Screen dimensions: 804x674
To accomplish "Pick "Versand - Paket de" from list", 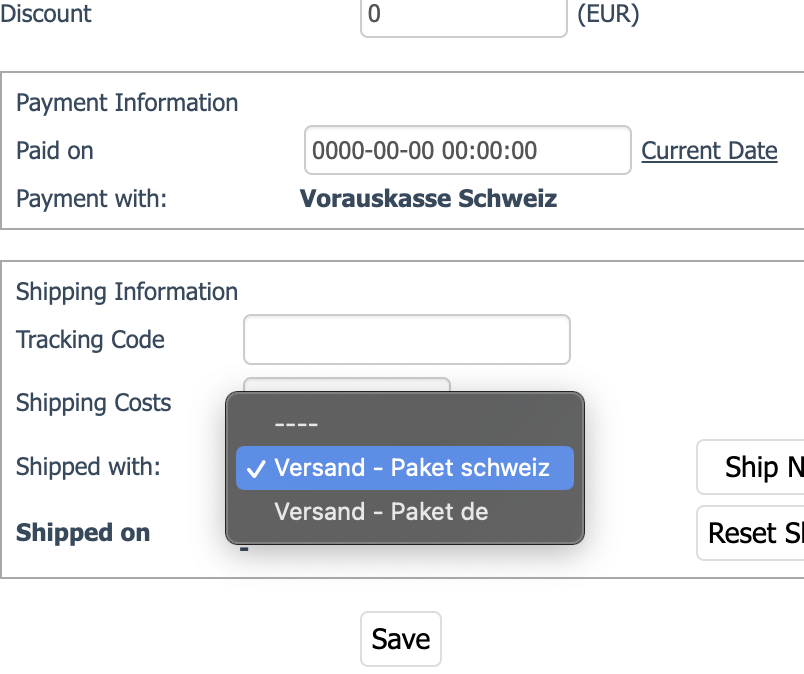I will pyautogui.click(x=381, y=512).
